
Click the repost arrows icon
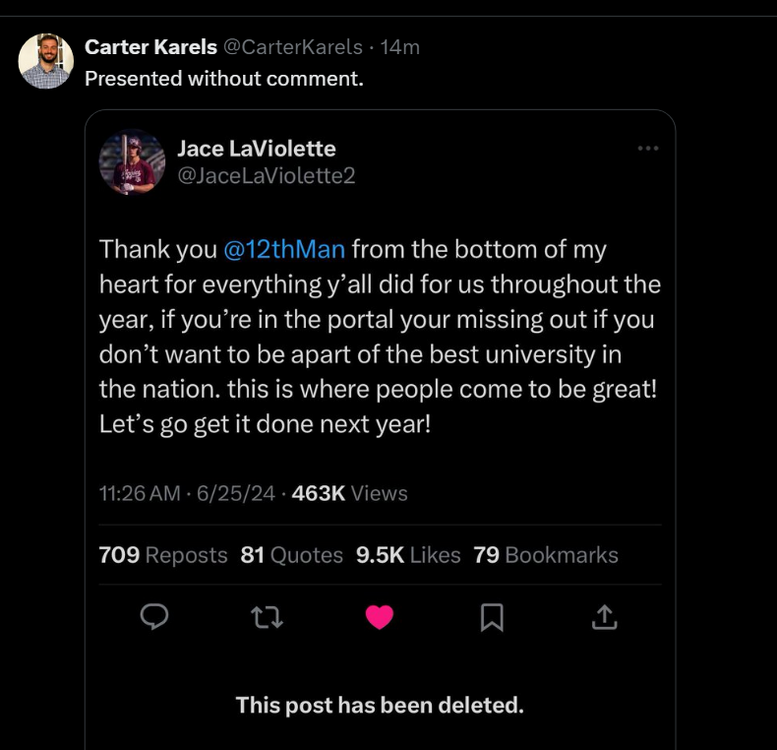[x=267, y=618]
